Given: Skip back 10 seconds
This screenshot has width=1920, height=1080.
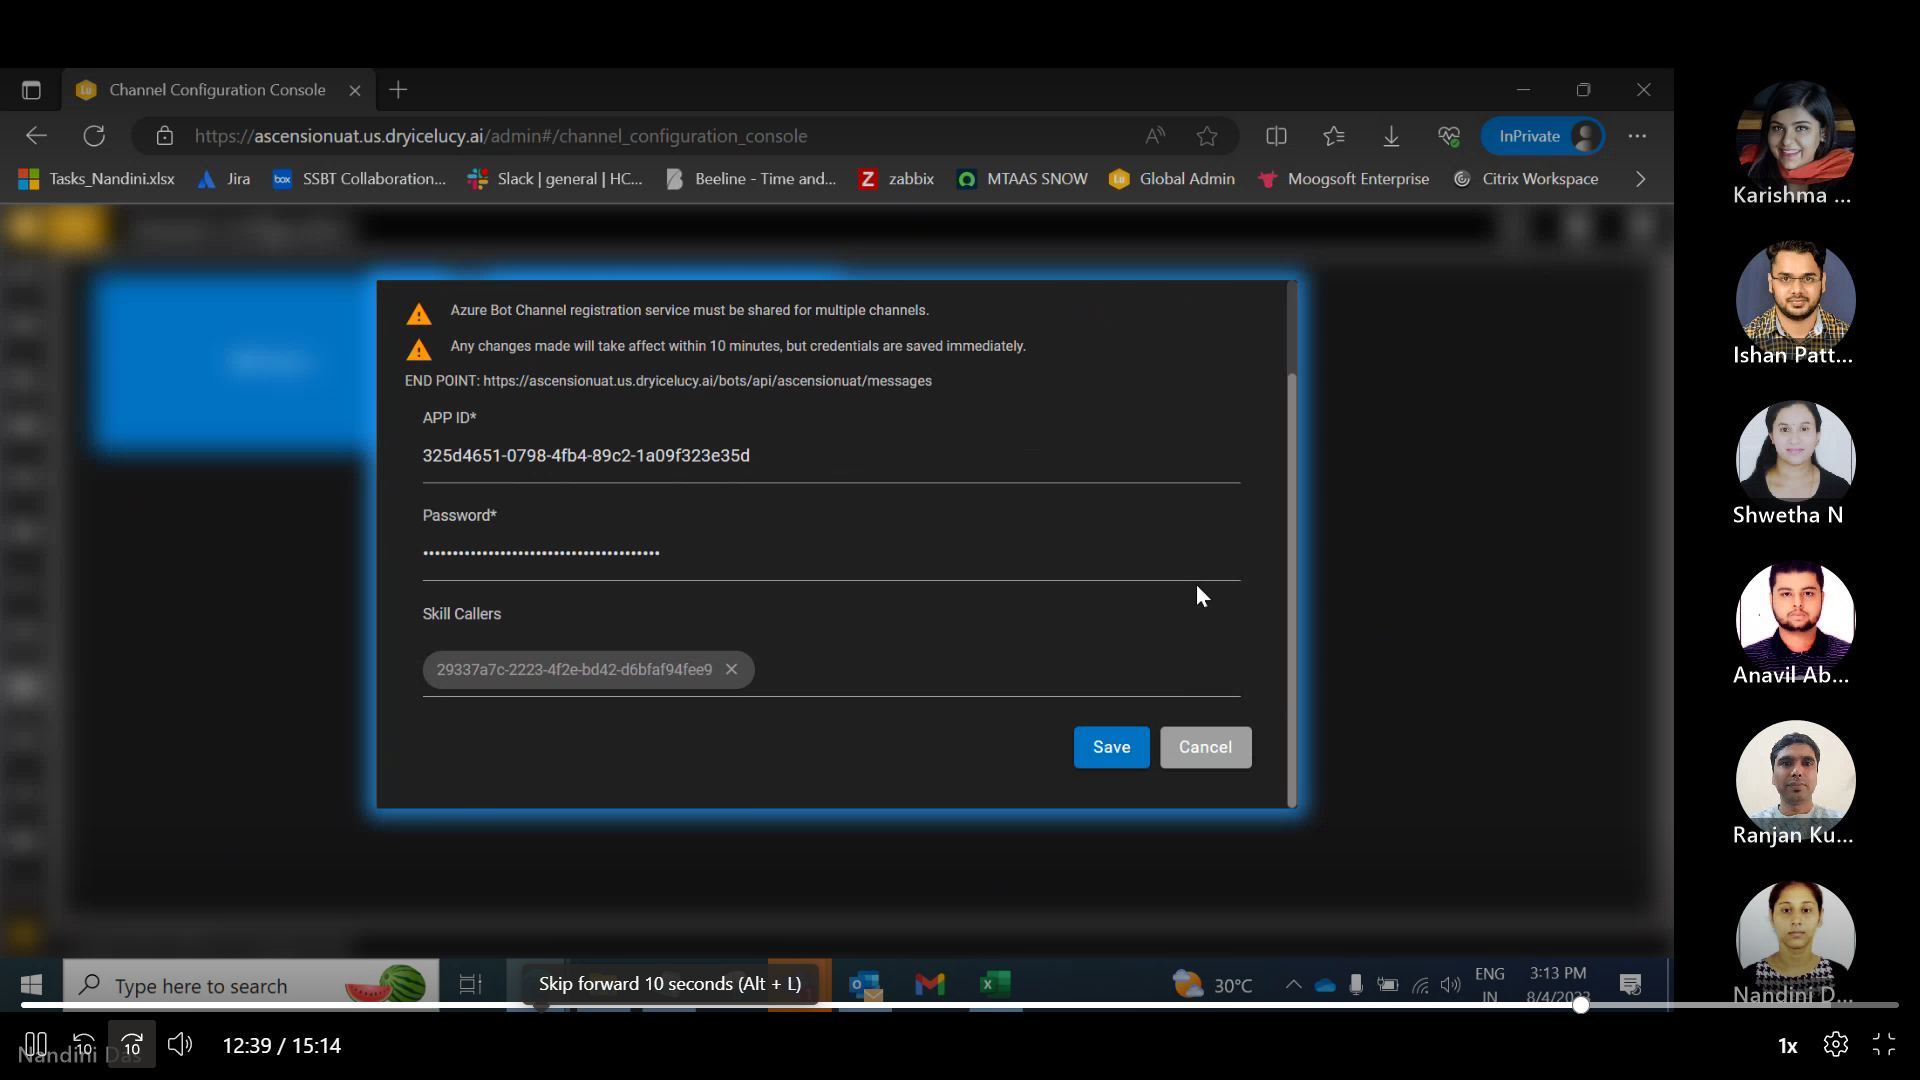Looking at the screenshot, I should [x=84, y=1045].
